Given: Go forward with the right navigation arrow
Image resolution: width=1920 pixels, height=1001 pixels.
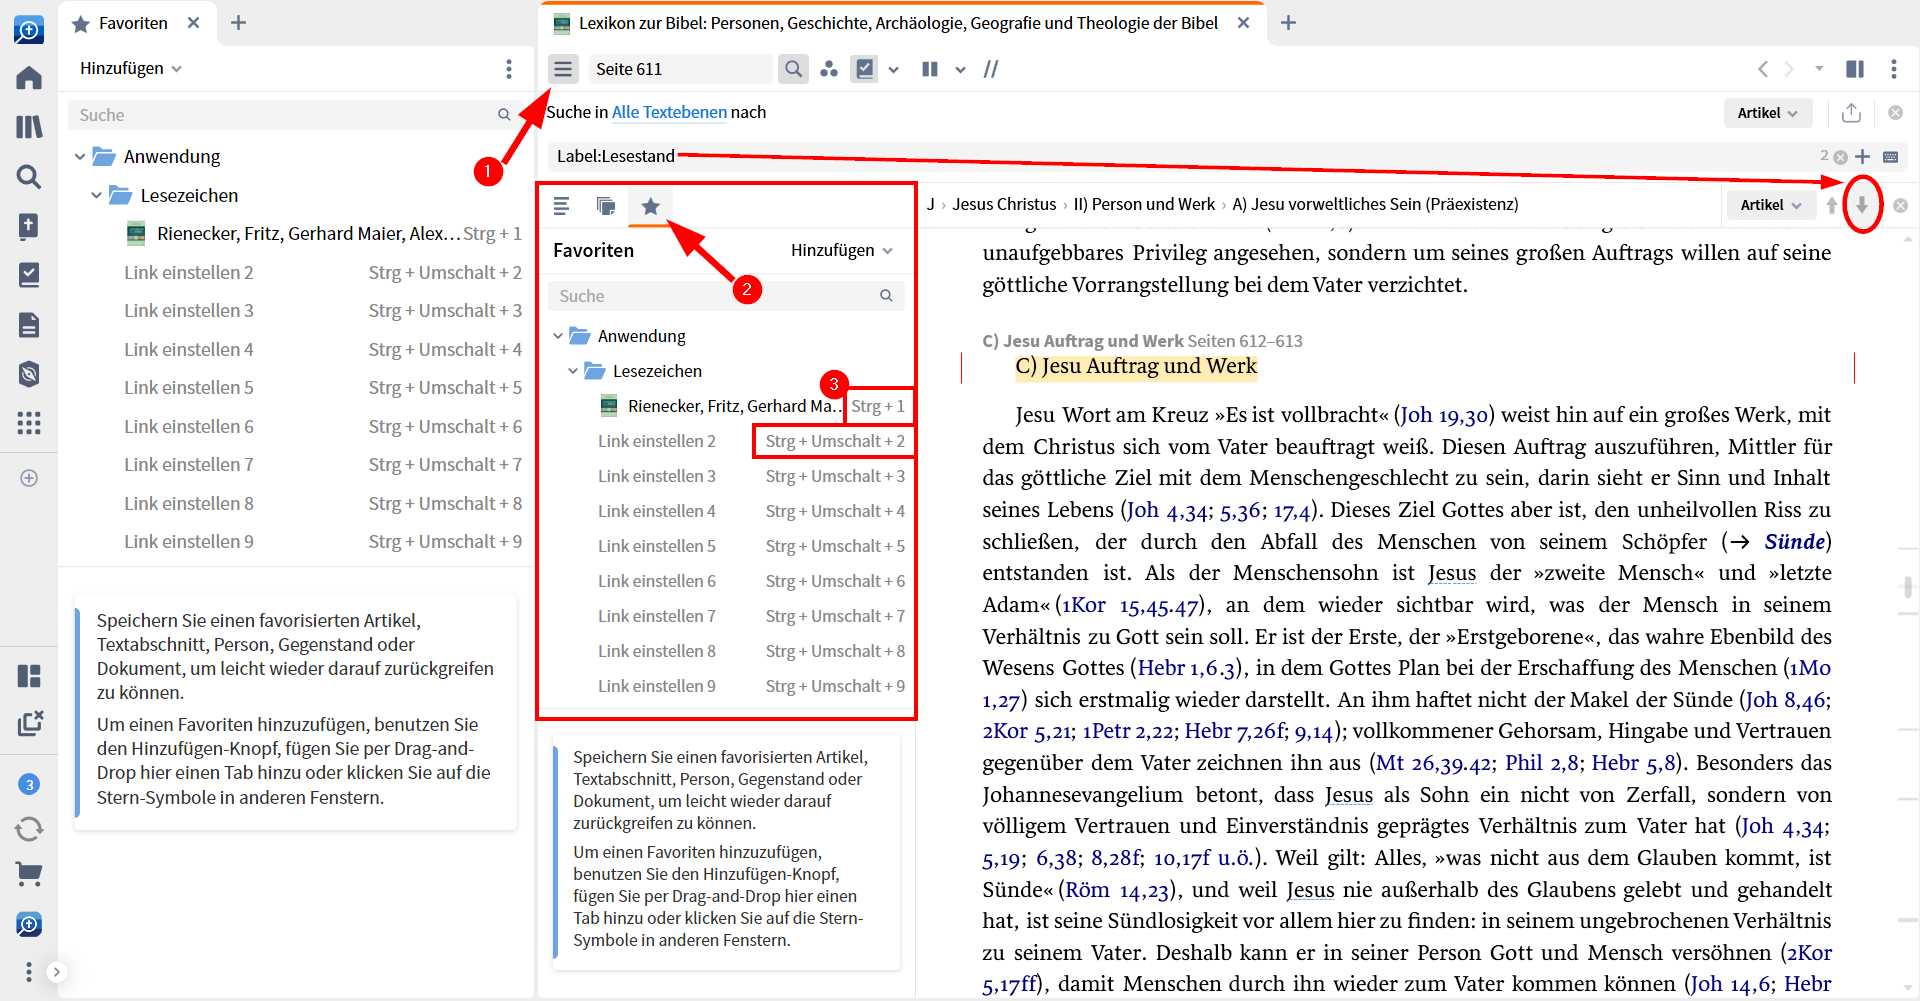Looking at the screenshot, I should pos(1789,69).
